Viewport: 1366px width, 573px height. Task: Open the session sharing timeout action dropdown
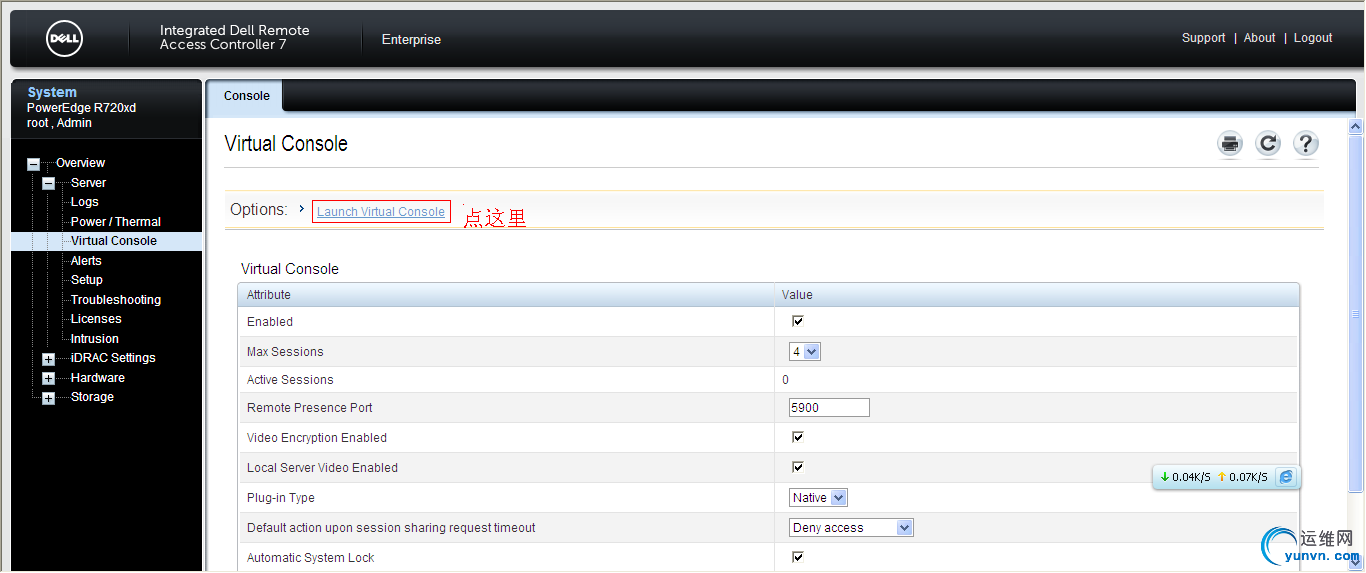[851, 528]
